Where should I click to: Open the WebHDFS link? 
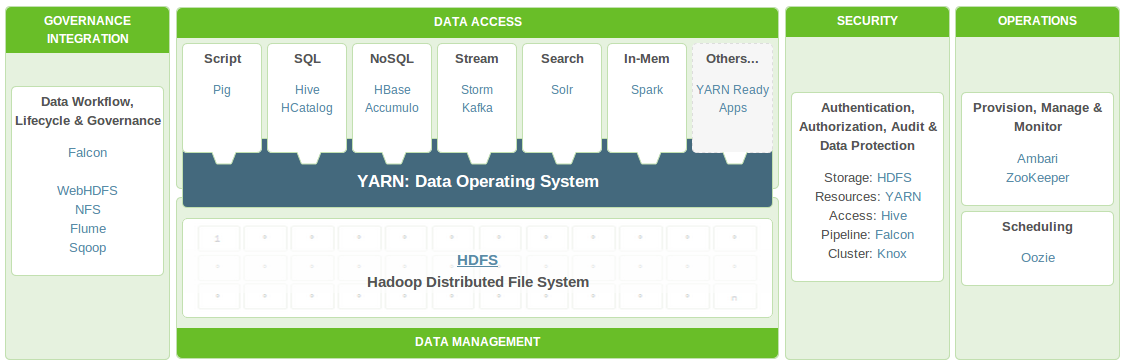tap(87, 191)
